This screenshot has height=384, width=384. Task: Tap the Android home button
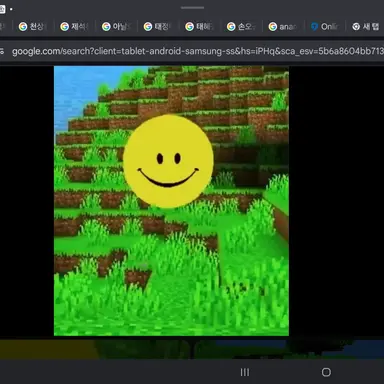click(326, 372)
